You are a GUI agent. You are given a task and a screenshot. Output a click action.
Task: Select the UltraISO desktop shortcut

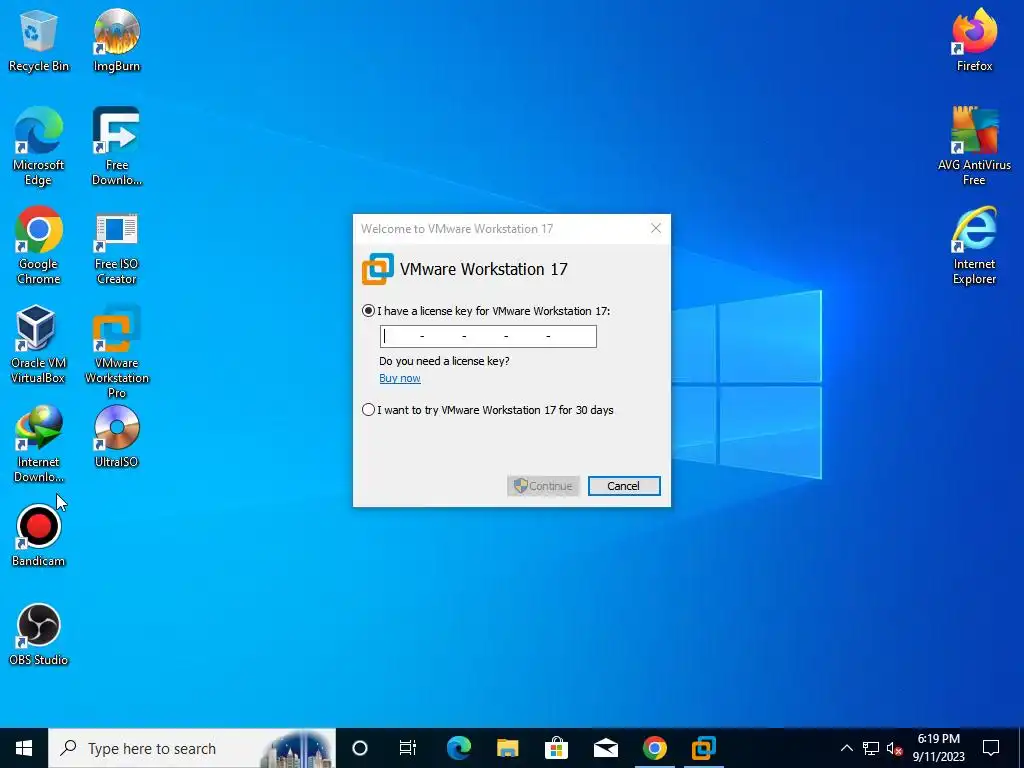tap(116, 436)
